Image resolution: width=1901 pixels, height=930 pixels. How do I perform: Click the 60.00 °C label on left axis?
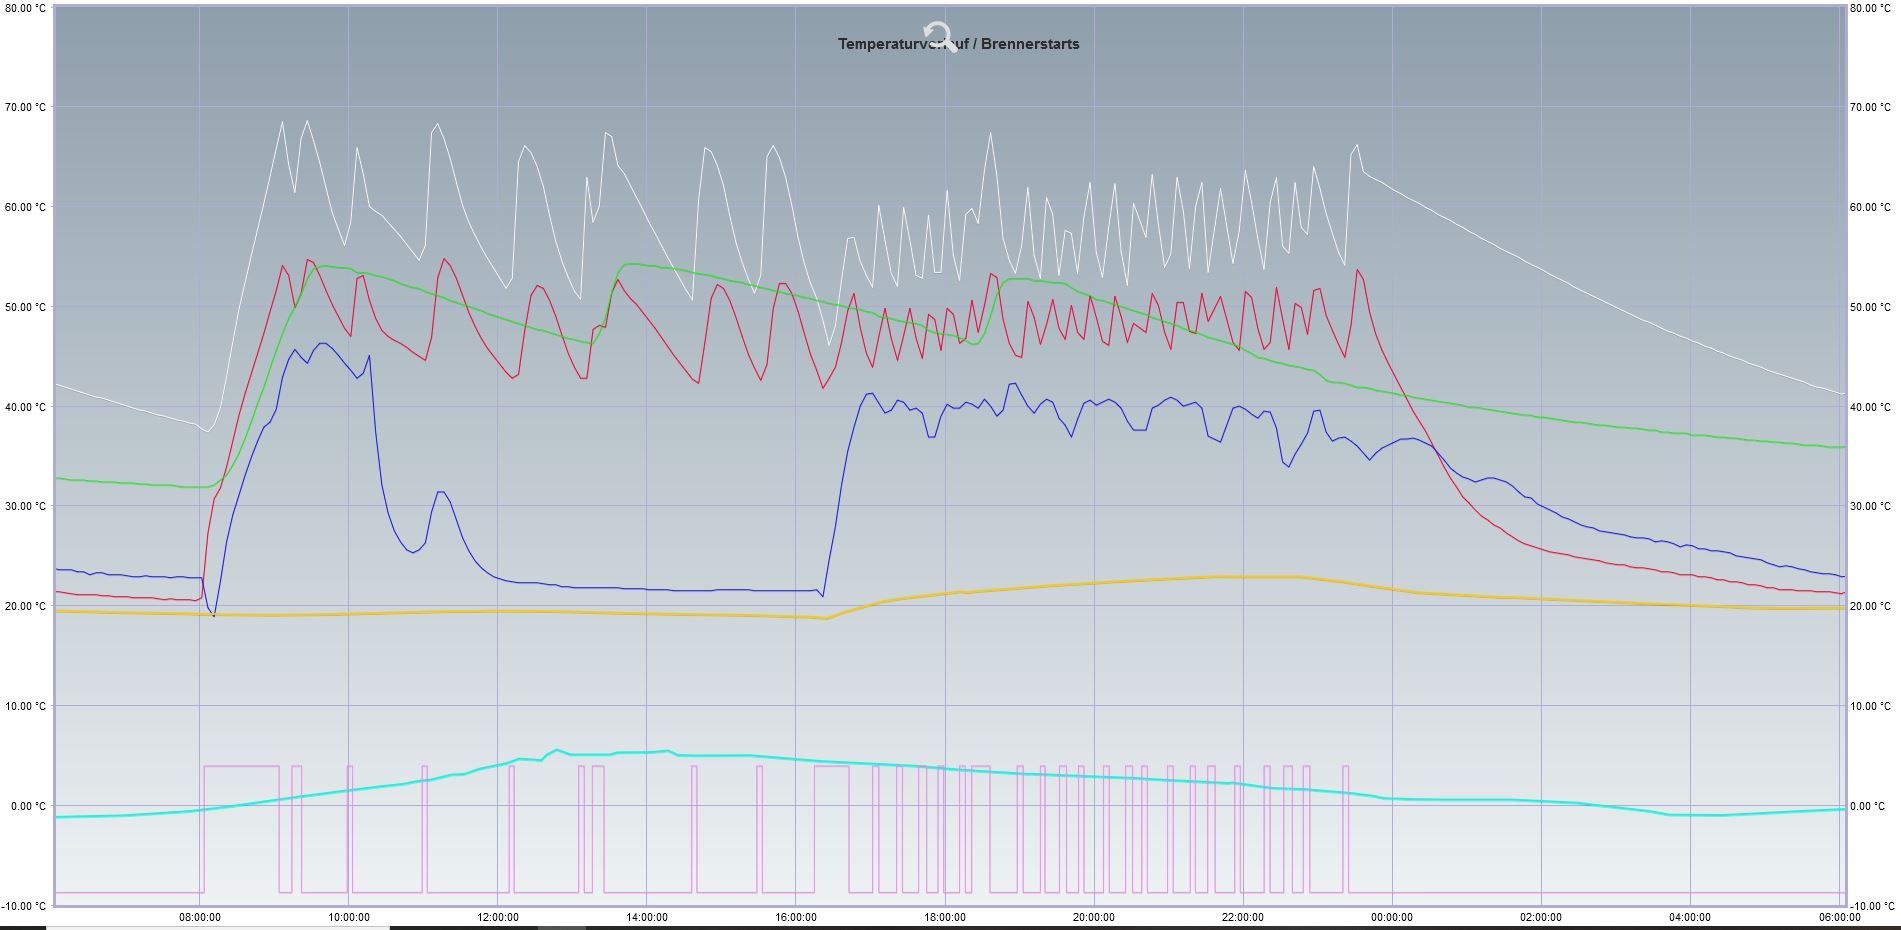[25, 207]
